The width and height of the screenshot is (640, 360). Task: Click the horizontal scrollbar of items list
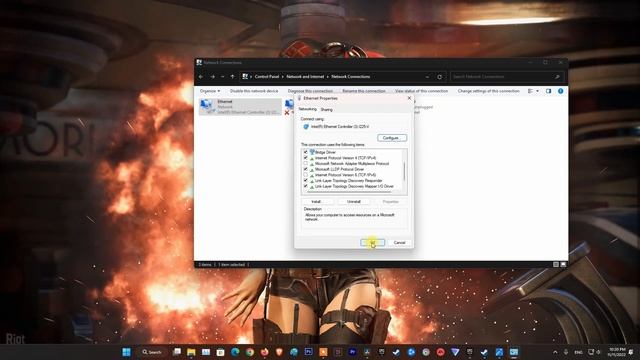tap(349, 192)
